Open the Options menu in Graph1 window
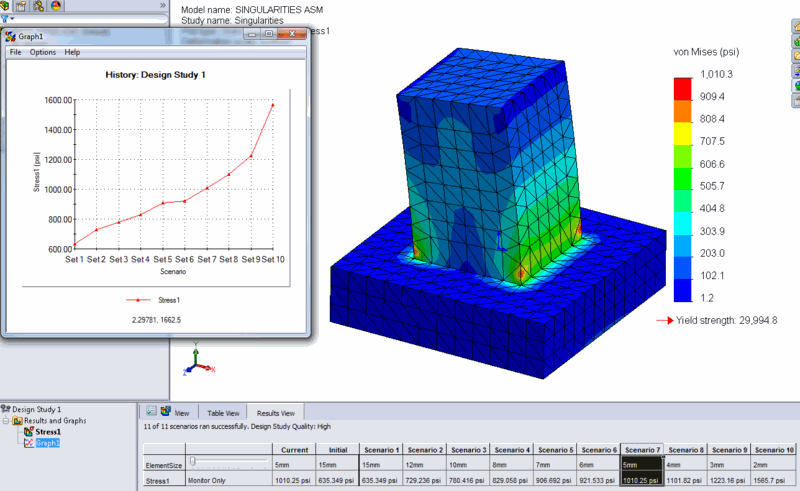800x491 pixels. [x=43, y=52]
